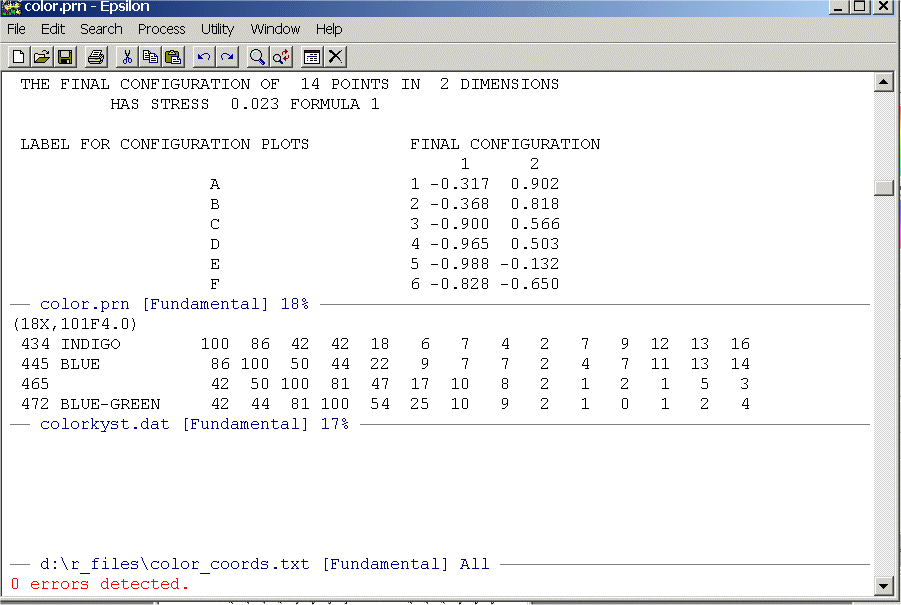Click the scrollbar up arrow
The width and height of the screenshot is (901, 605).
pos(883,83)
